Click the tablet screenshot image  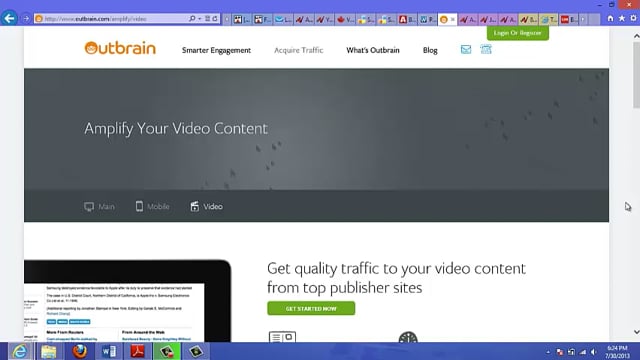click(127, 301)
